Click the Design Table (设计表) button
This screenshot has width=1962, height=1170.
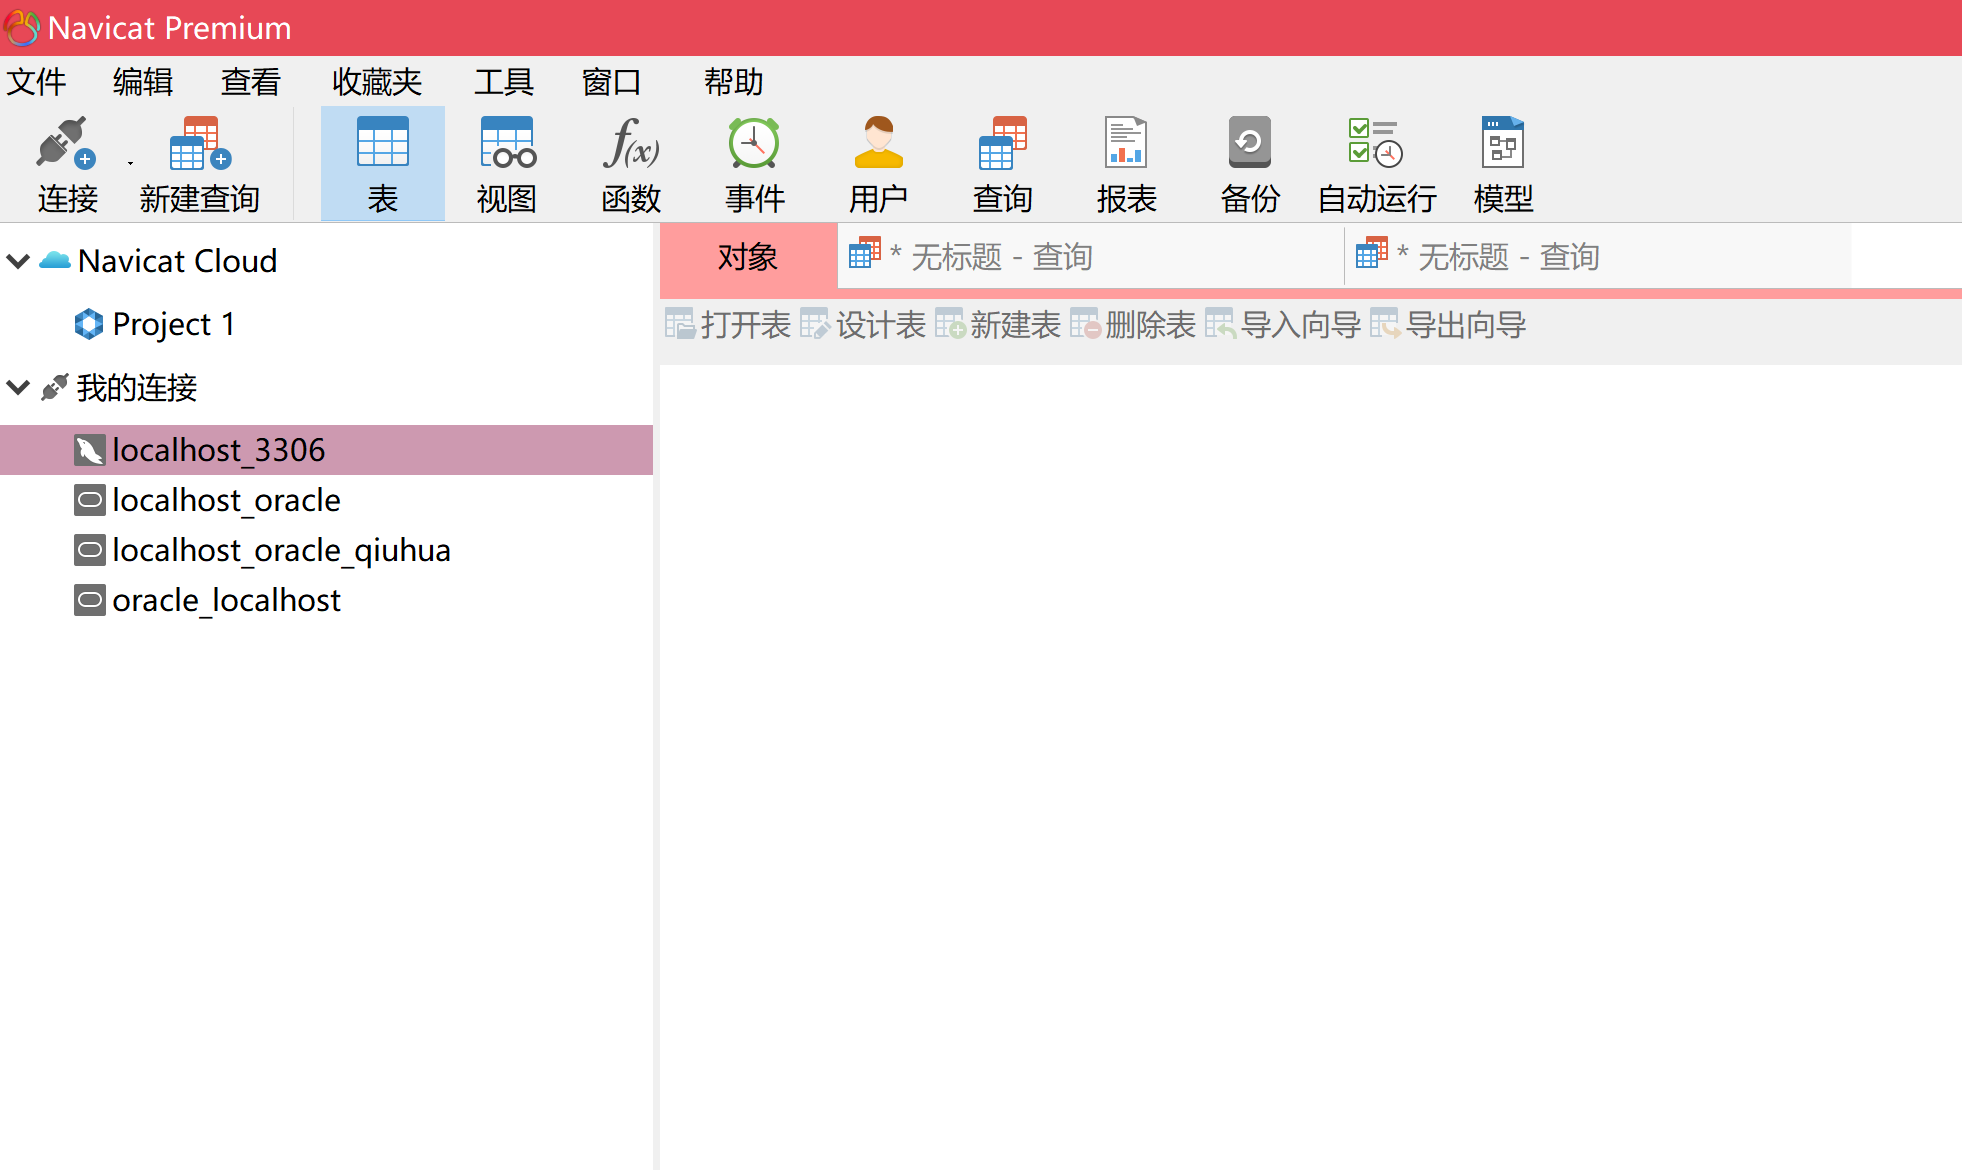click(x=864, y=325)
